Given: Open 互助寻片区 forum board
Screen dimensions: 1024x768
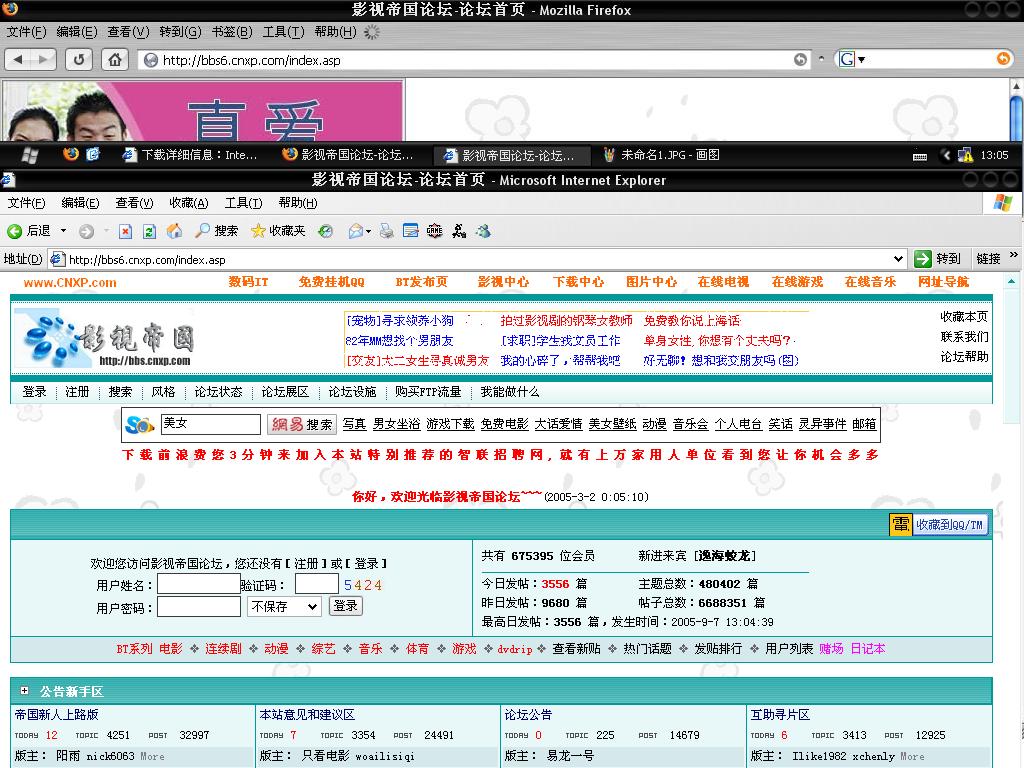Looking at the screenshot, I should tap(780, 715).
